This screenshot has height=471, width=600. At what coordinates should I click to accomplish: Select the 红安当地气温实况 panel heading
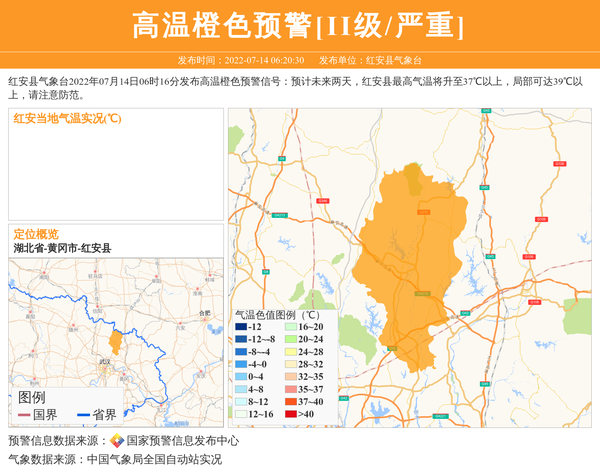(67, 118)
